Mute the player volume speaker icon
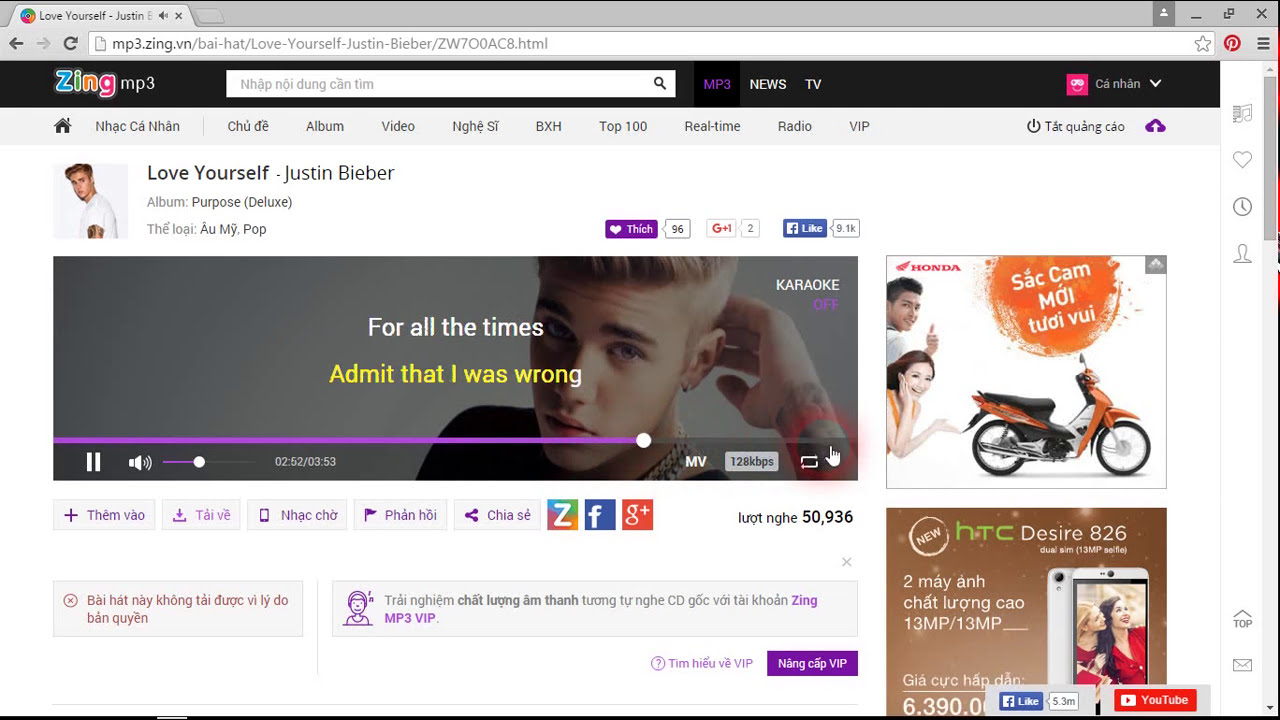 140,462
